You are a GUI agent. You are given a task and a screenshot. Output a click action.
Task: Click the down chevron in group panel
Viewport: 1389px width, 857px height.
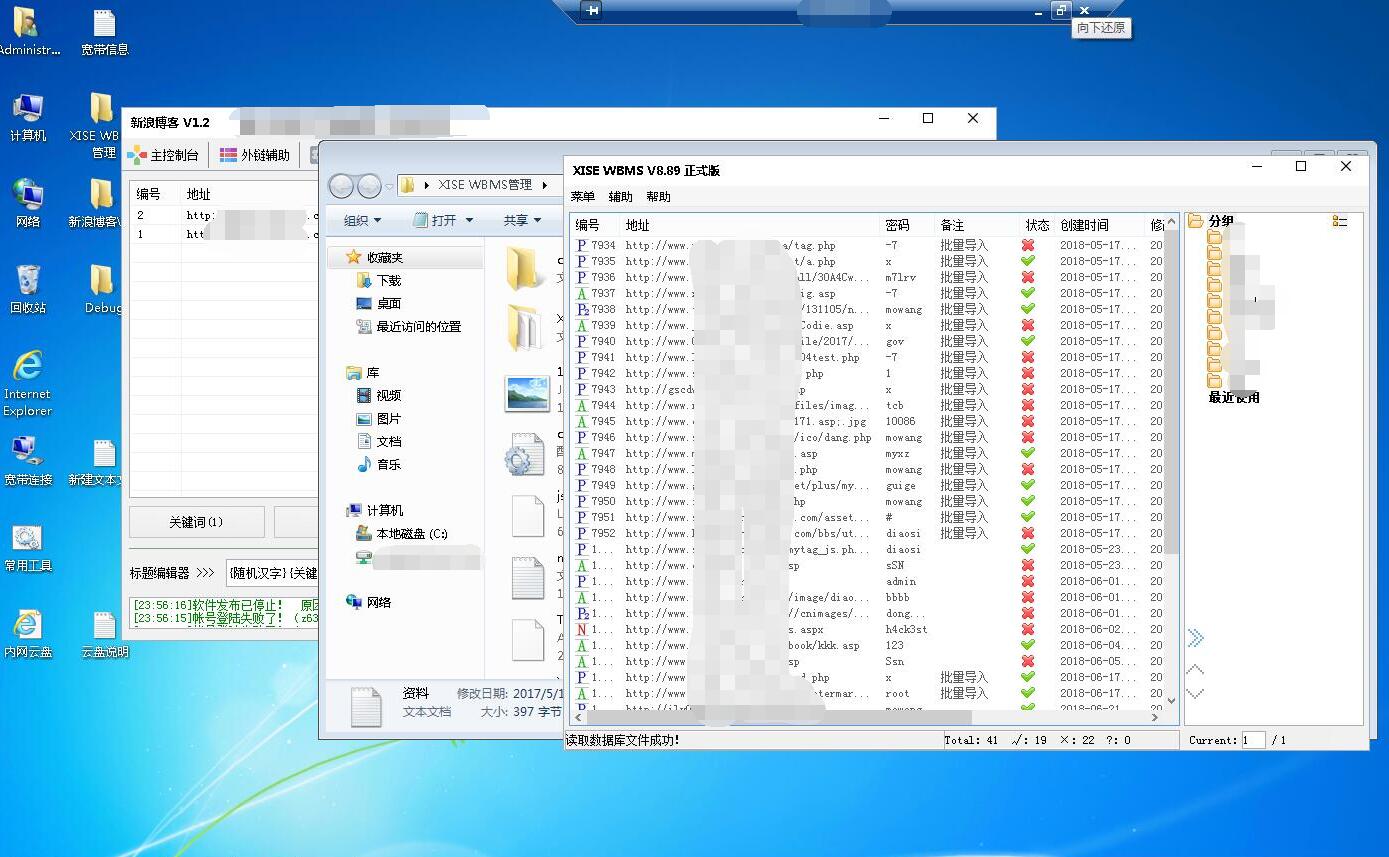1195,692
